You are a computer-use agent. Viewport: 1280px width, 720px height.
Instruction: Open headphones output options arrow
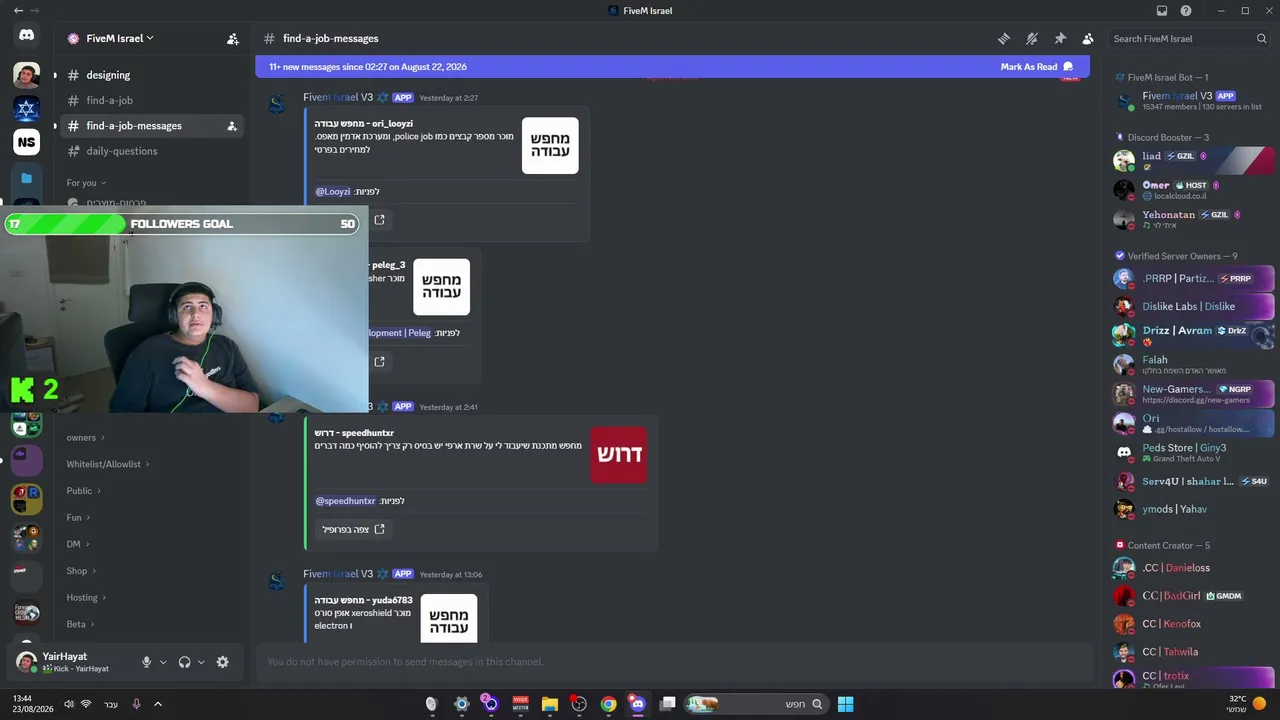[x=201, y=662]
